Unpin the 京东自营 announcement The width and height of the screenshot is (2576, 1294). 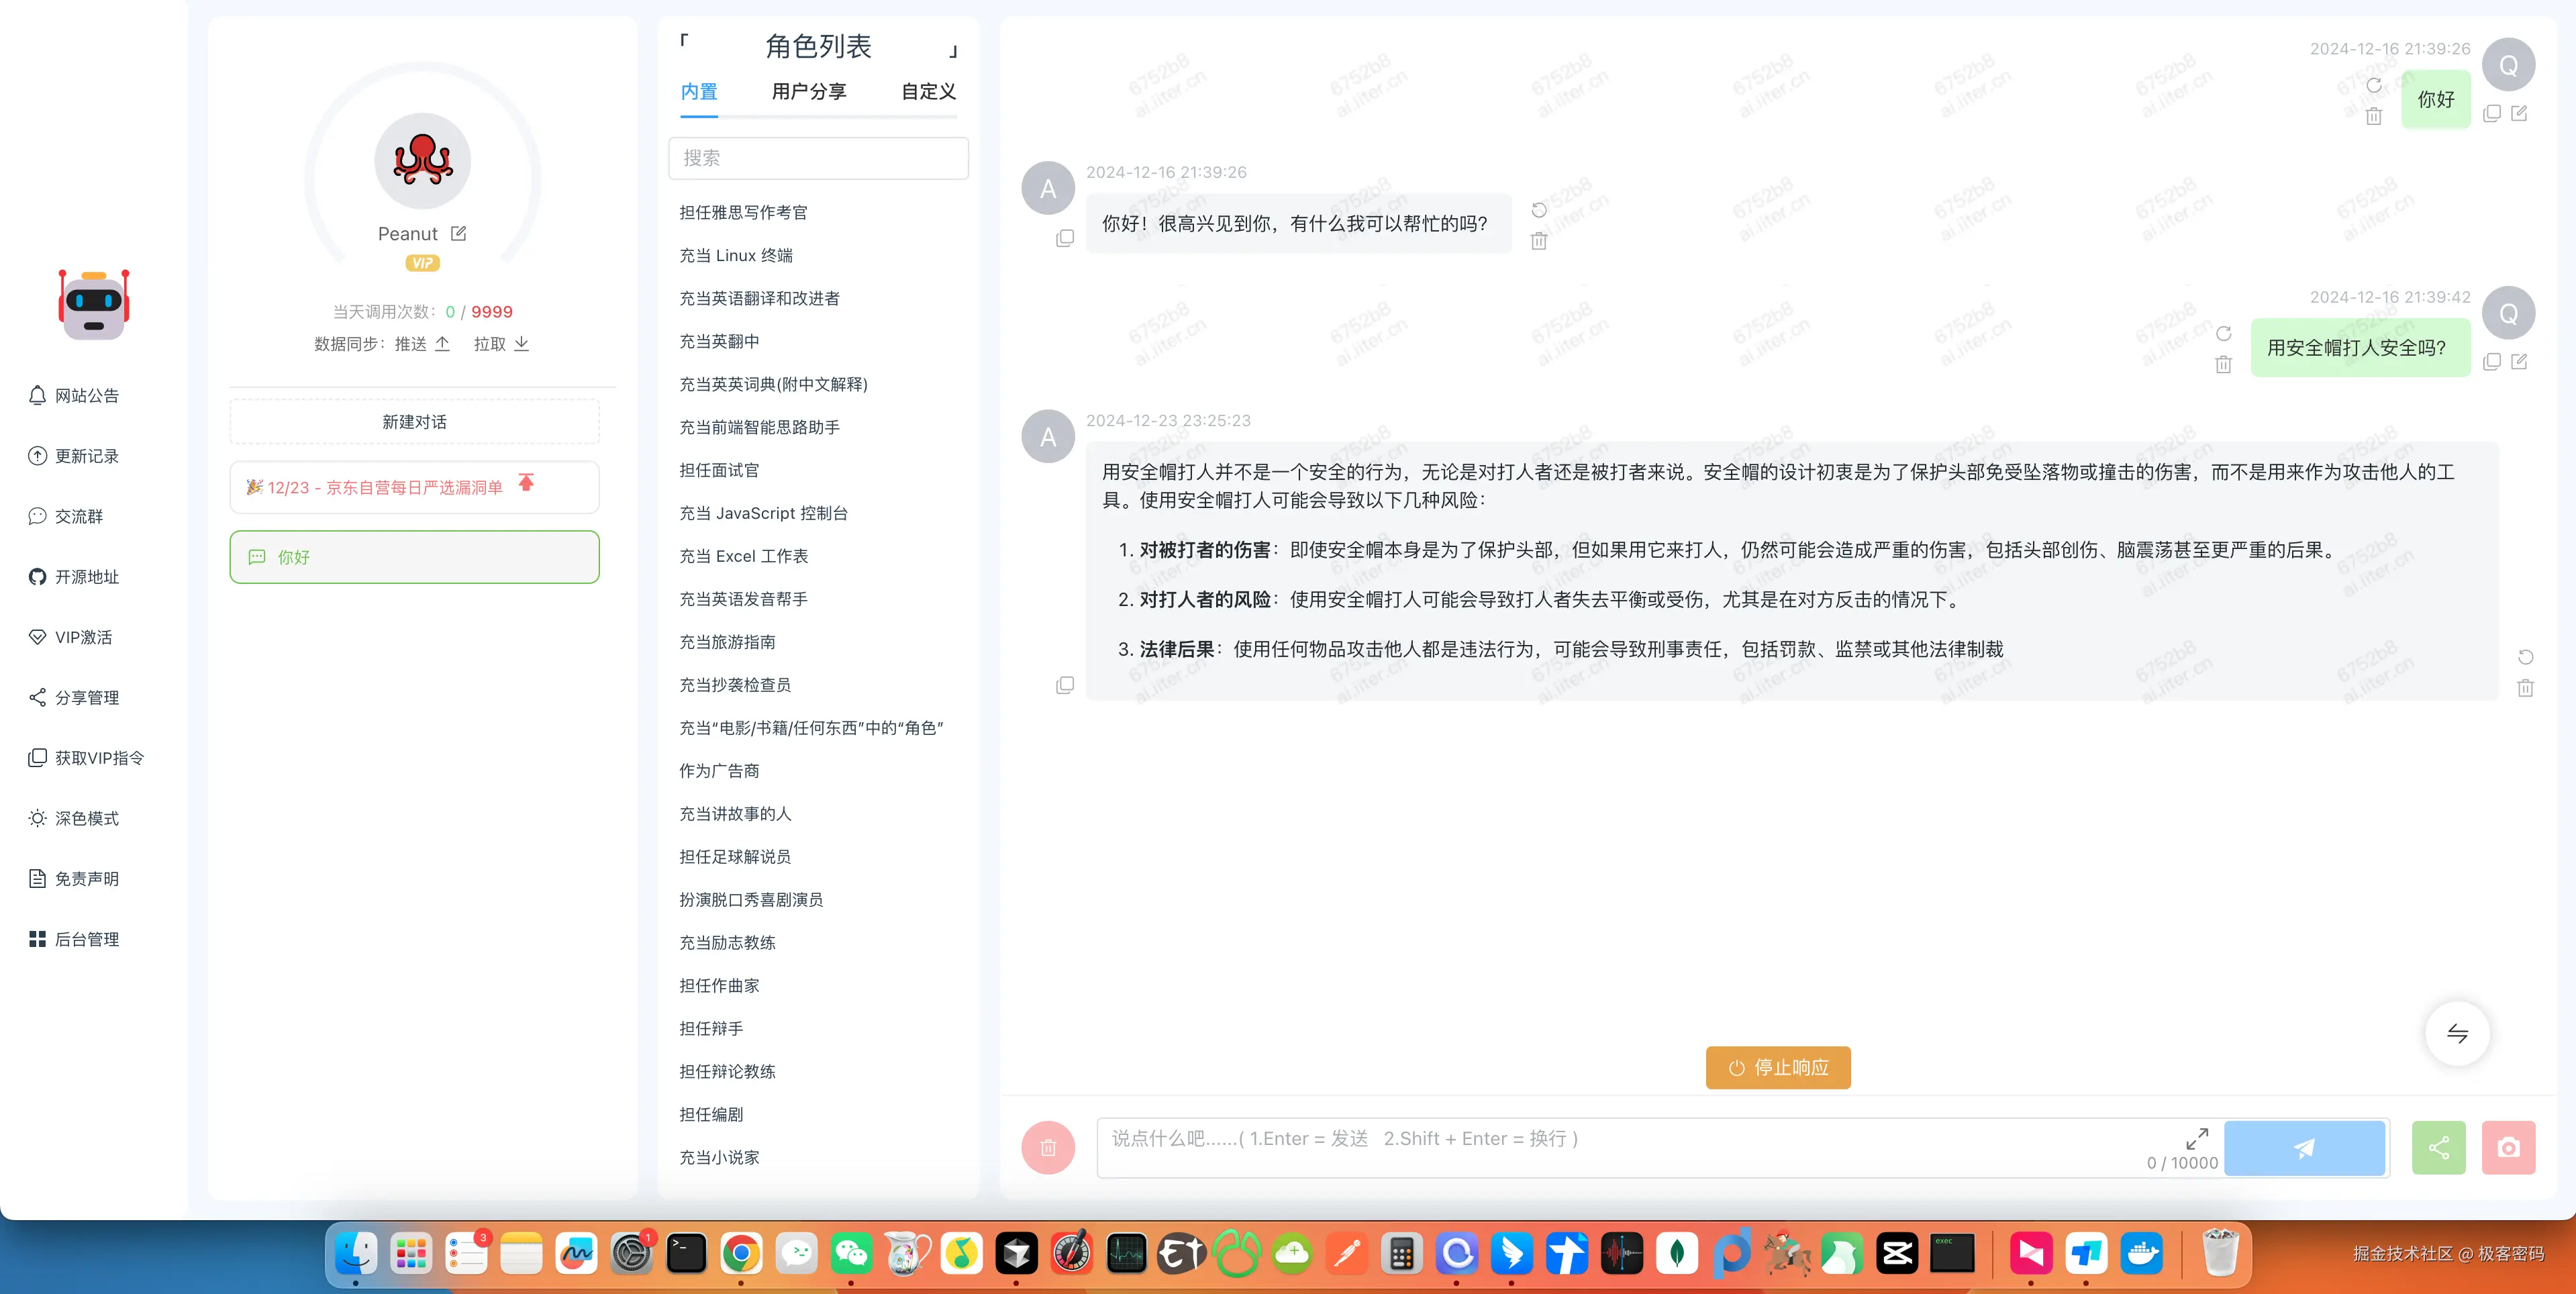(x=526, y=483)
